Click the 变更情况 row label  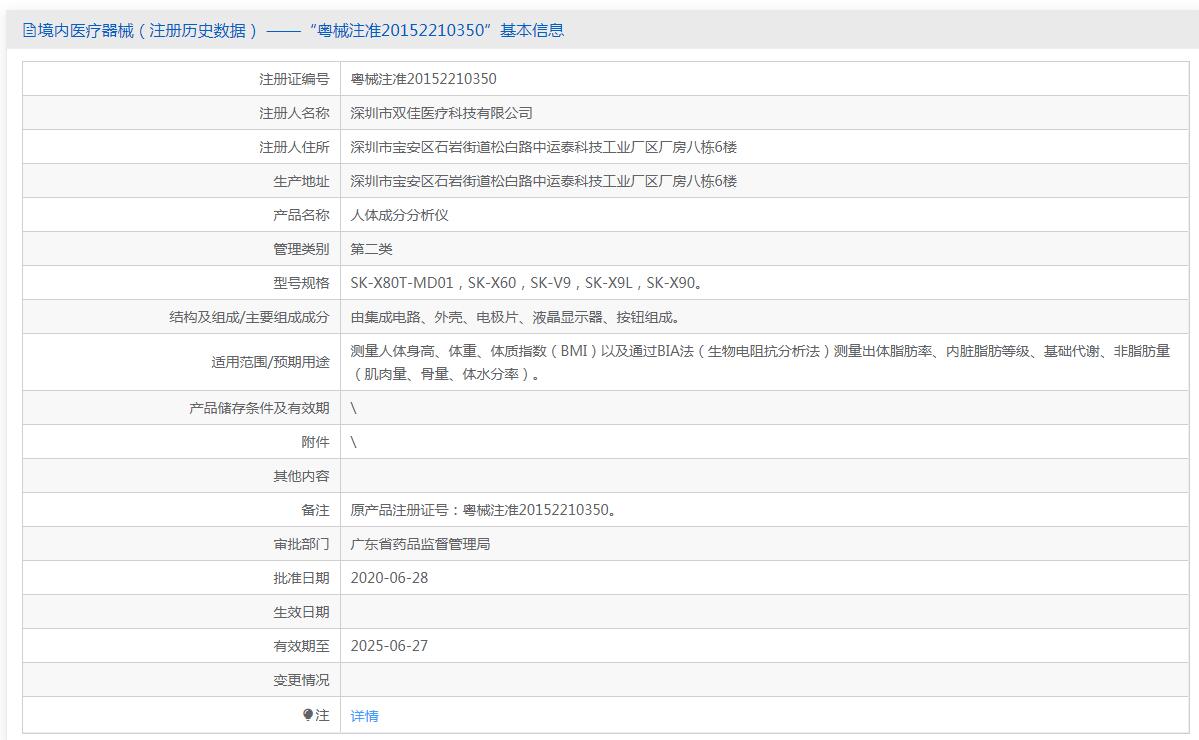pyautogui.click(x=301, y=680)
